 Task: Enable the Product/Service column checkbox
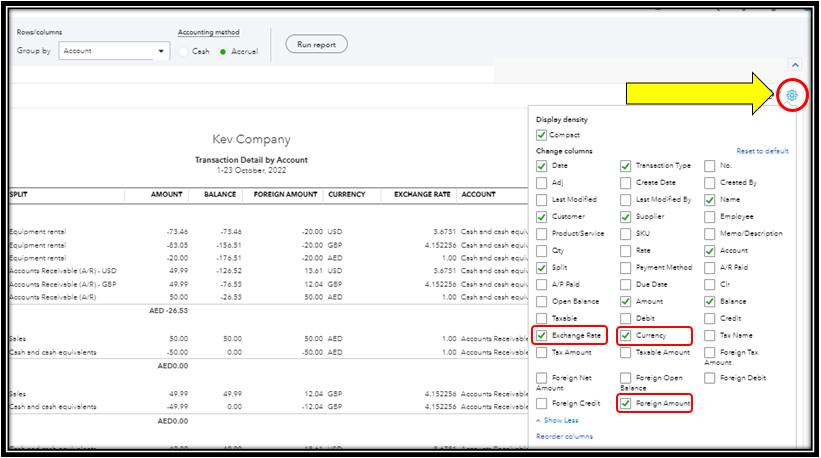(x=541, y=234)
